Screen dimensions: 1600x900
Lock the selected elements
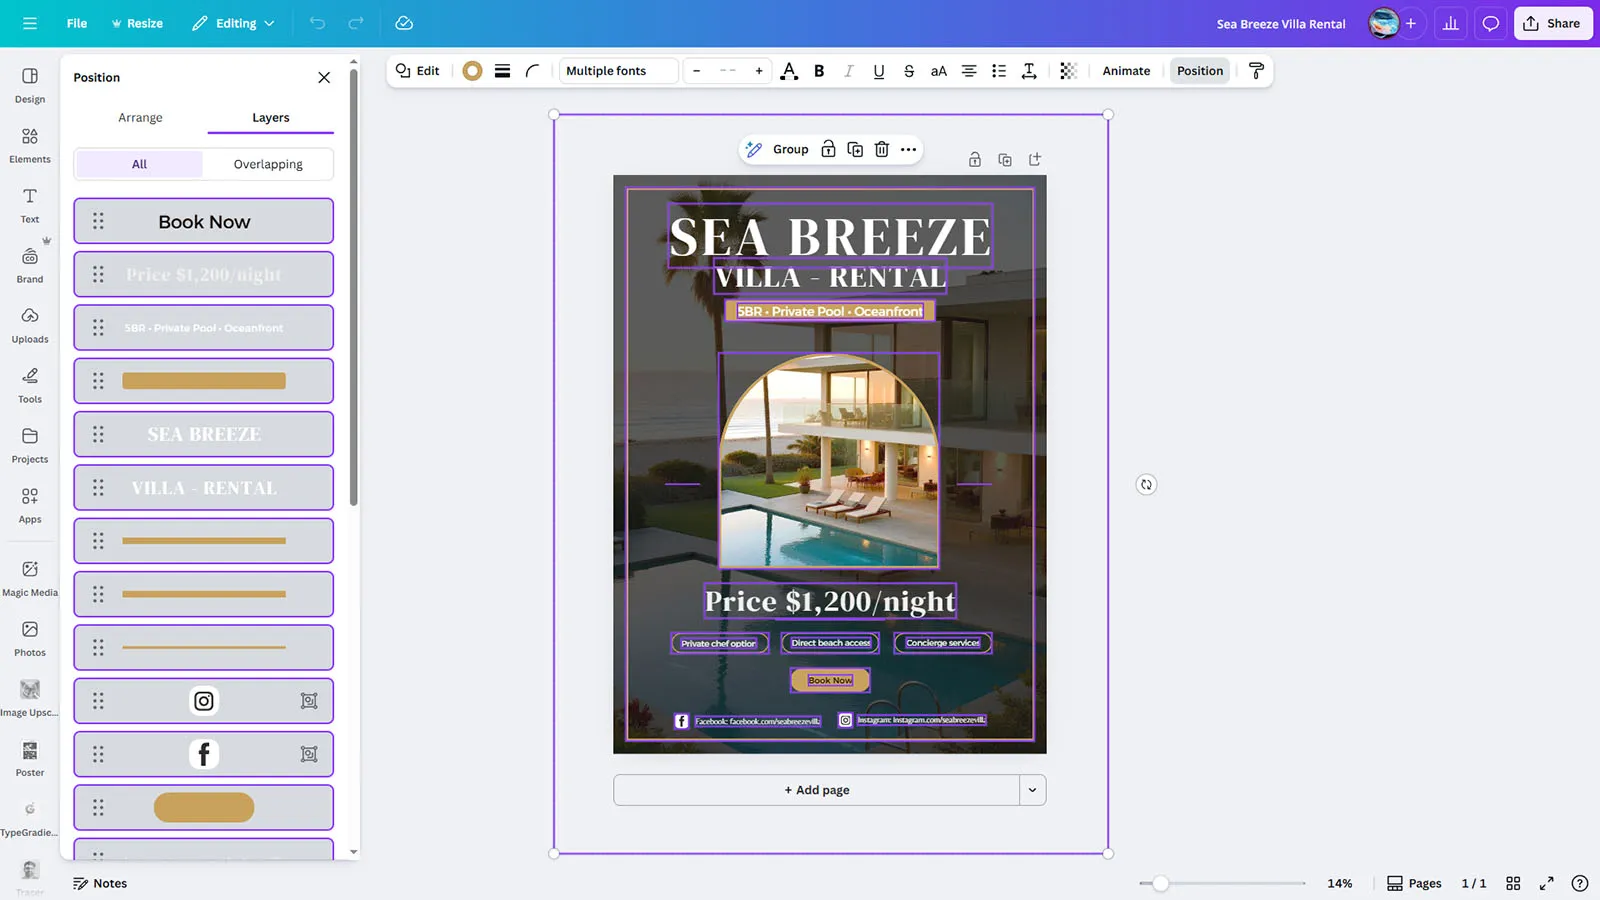click(x=828, y=149)
